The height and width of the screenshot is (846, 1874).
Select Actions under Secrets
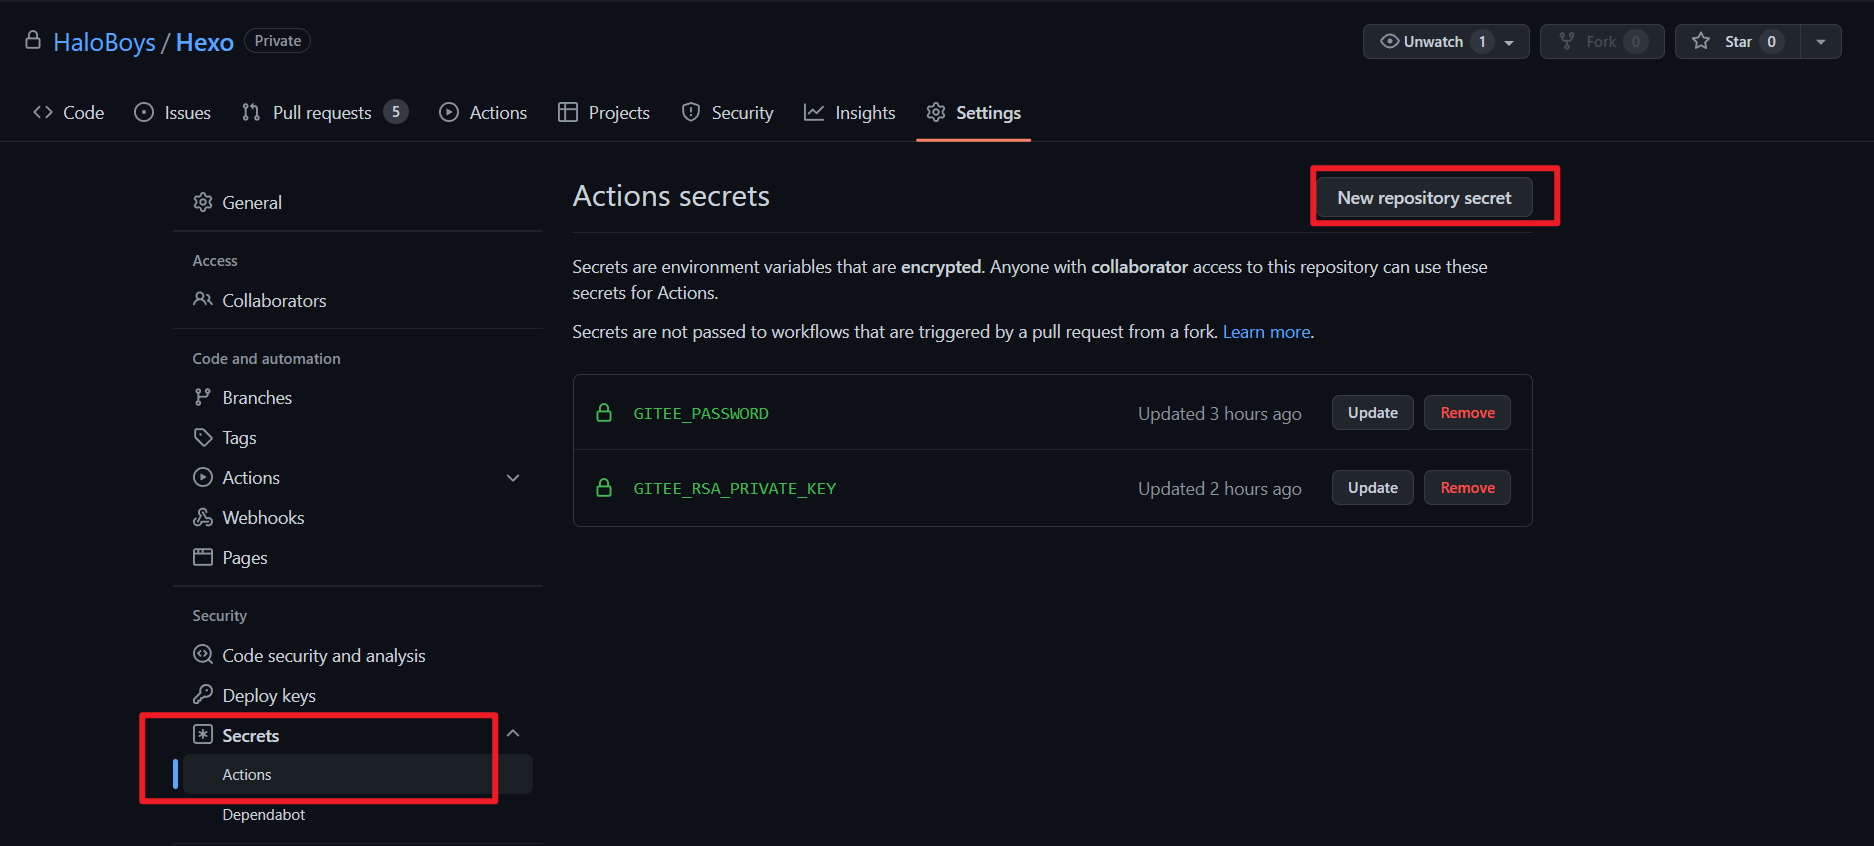click(x=357, y=774)
